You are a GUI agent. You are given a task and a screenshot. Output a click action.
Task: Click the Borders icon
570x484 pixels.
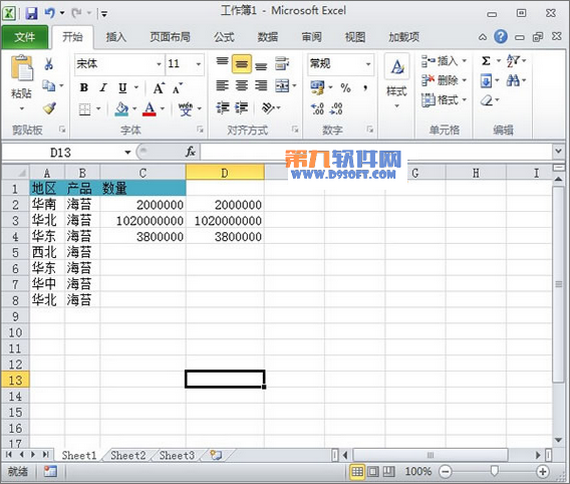coord(84,109)
